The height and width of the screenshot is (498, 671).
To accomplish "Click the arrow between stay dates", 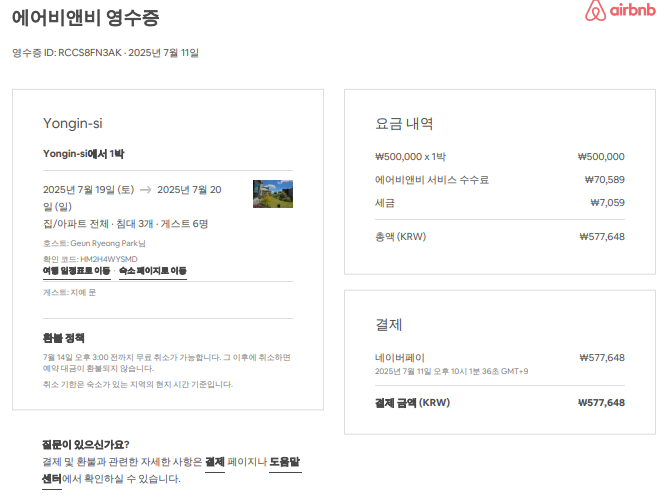I will coord(146,190).
